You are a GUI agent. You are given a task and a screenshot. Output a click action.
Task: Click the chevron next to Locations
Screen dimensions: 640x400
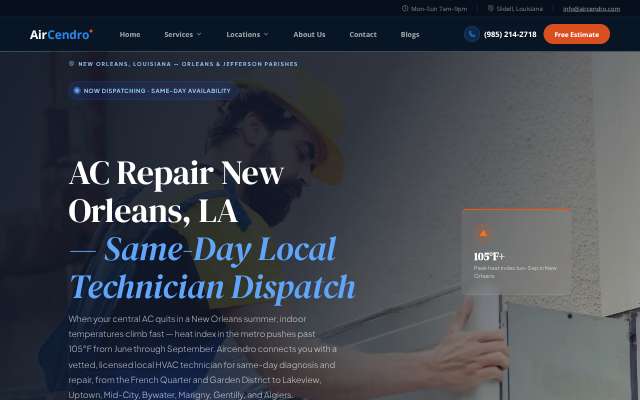pos(266,35)
